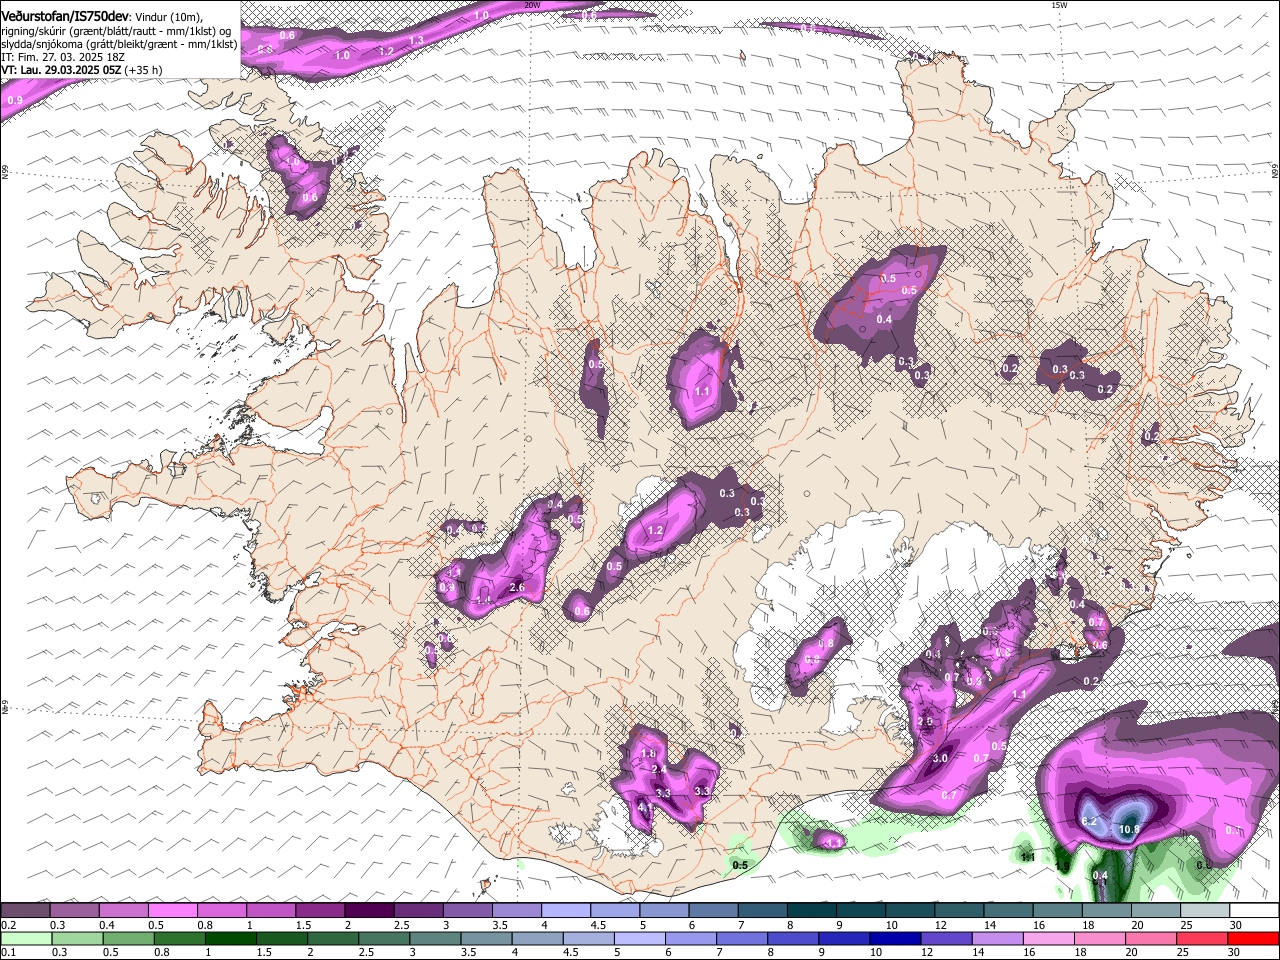Pick top-row swatch labeled 1.5
The height and width of the screenshot is (960, 1280).
(x=320, y=911)
